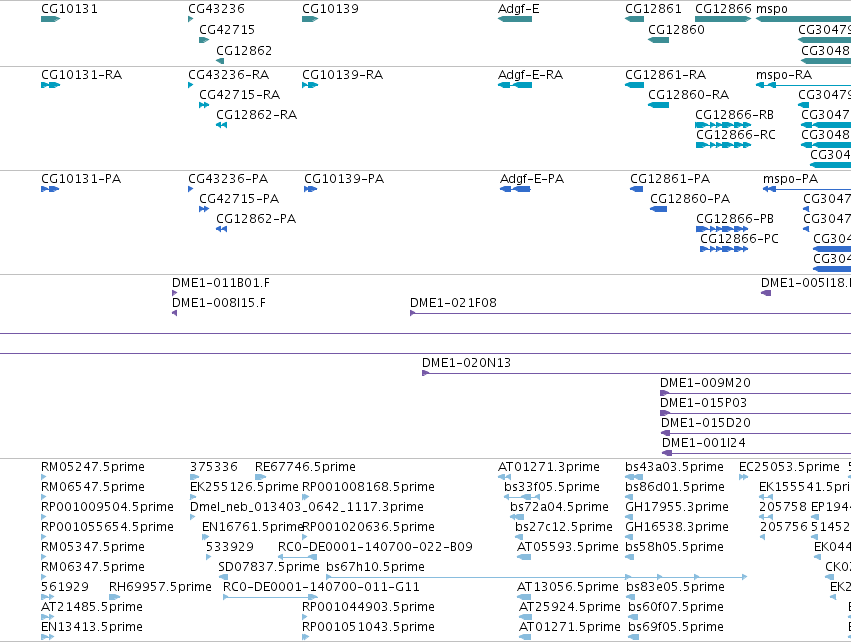The height and width of the screenshot is (642, 851).
Task: Click transcript CG10131-RA label
Action: tap(81, 74)
